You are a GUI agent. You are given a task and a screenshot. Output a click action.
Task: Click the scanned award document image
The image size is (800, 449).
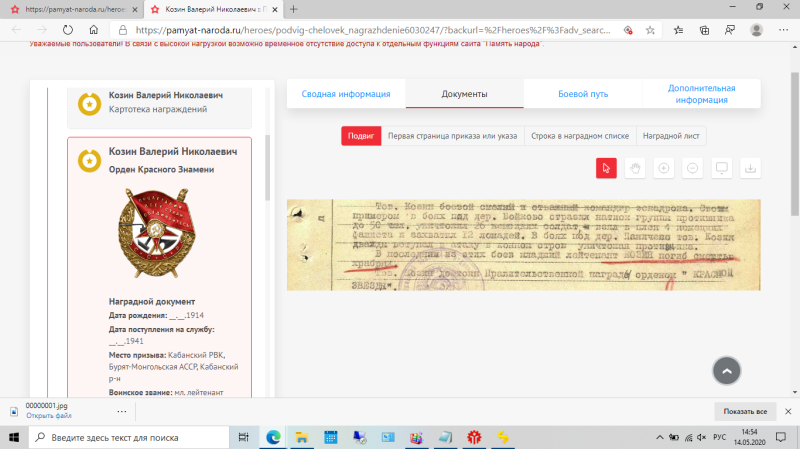click(523, 245)
